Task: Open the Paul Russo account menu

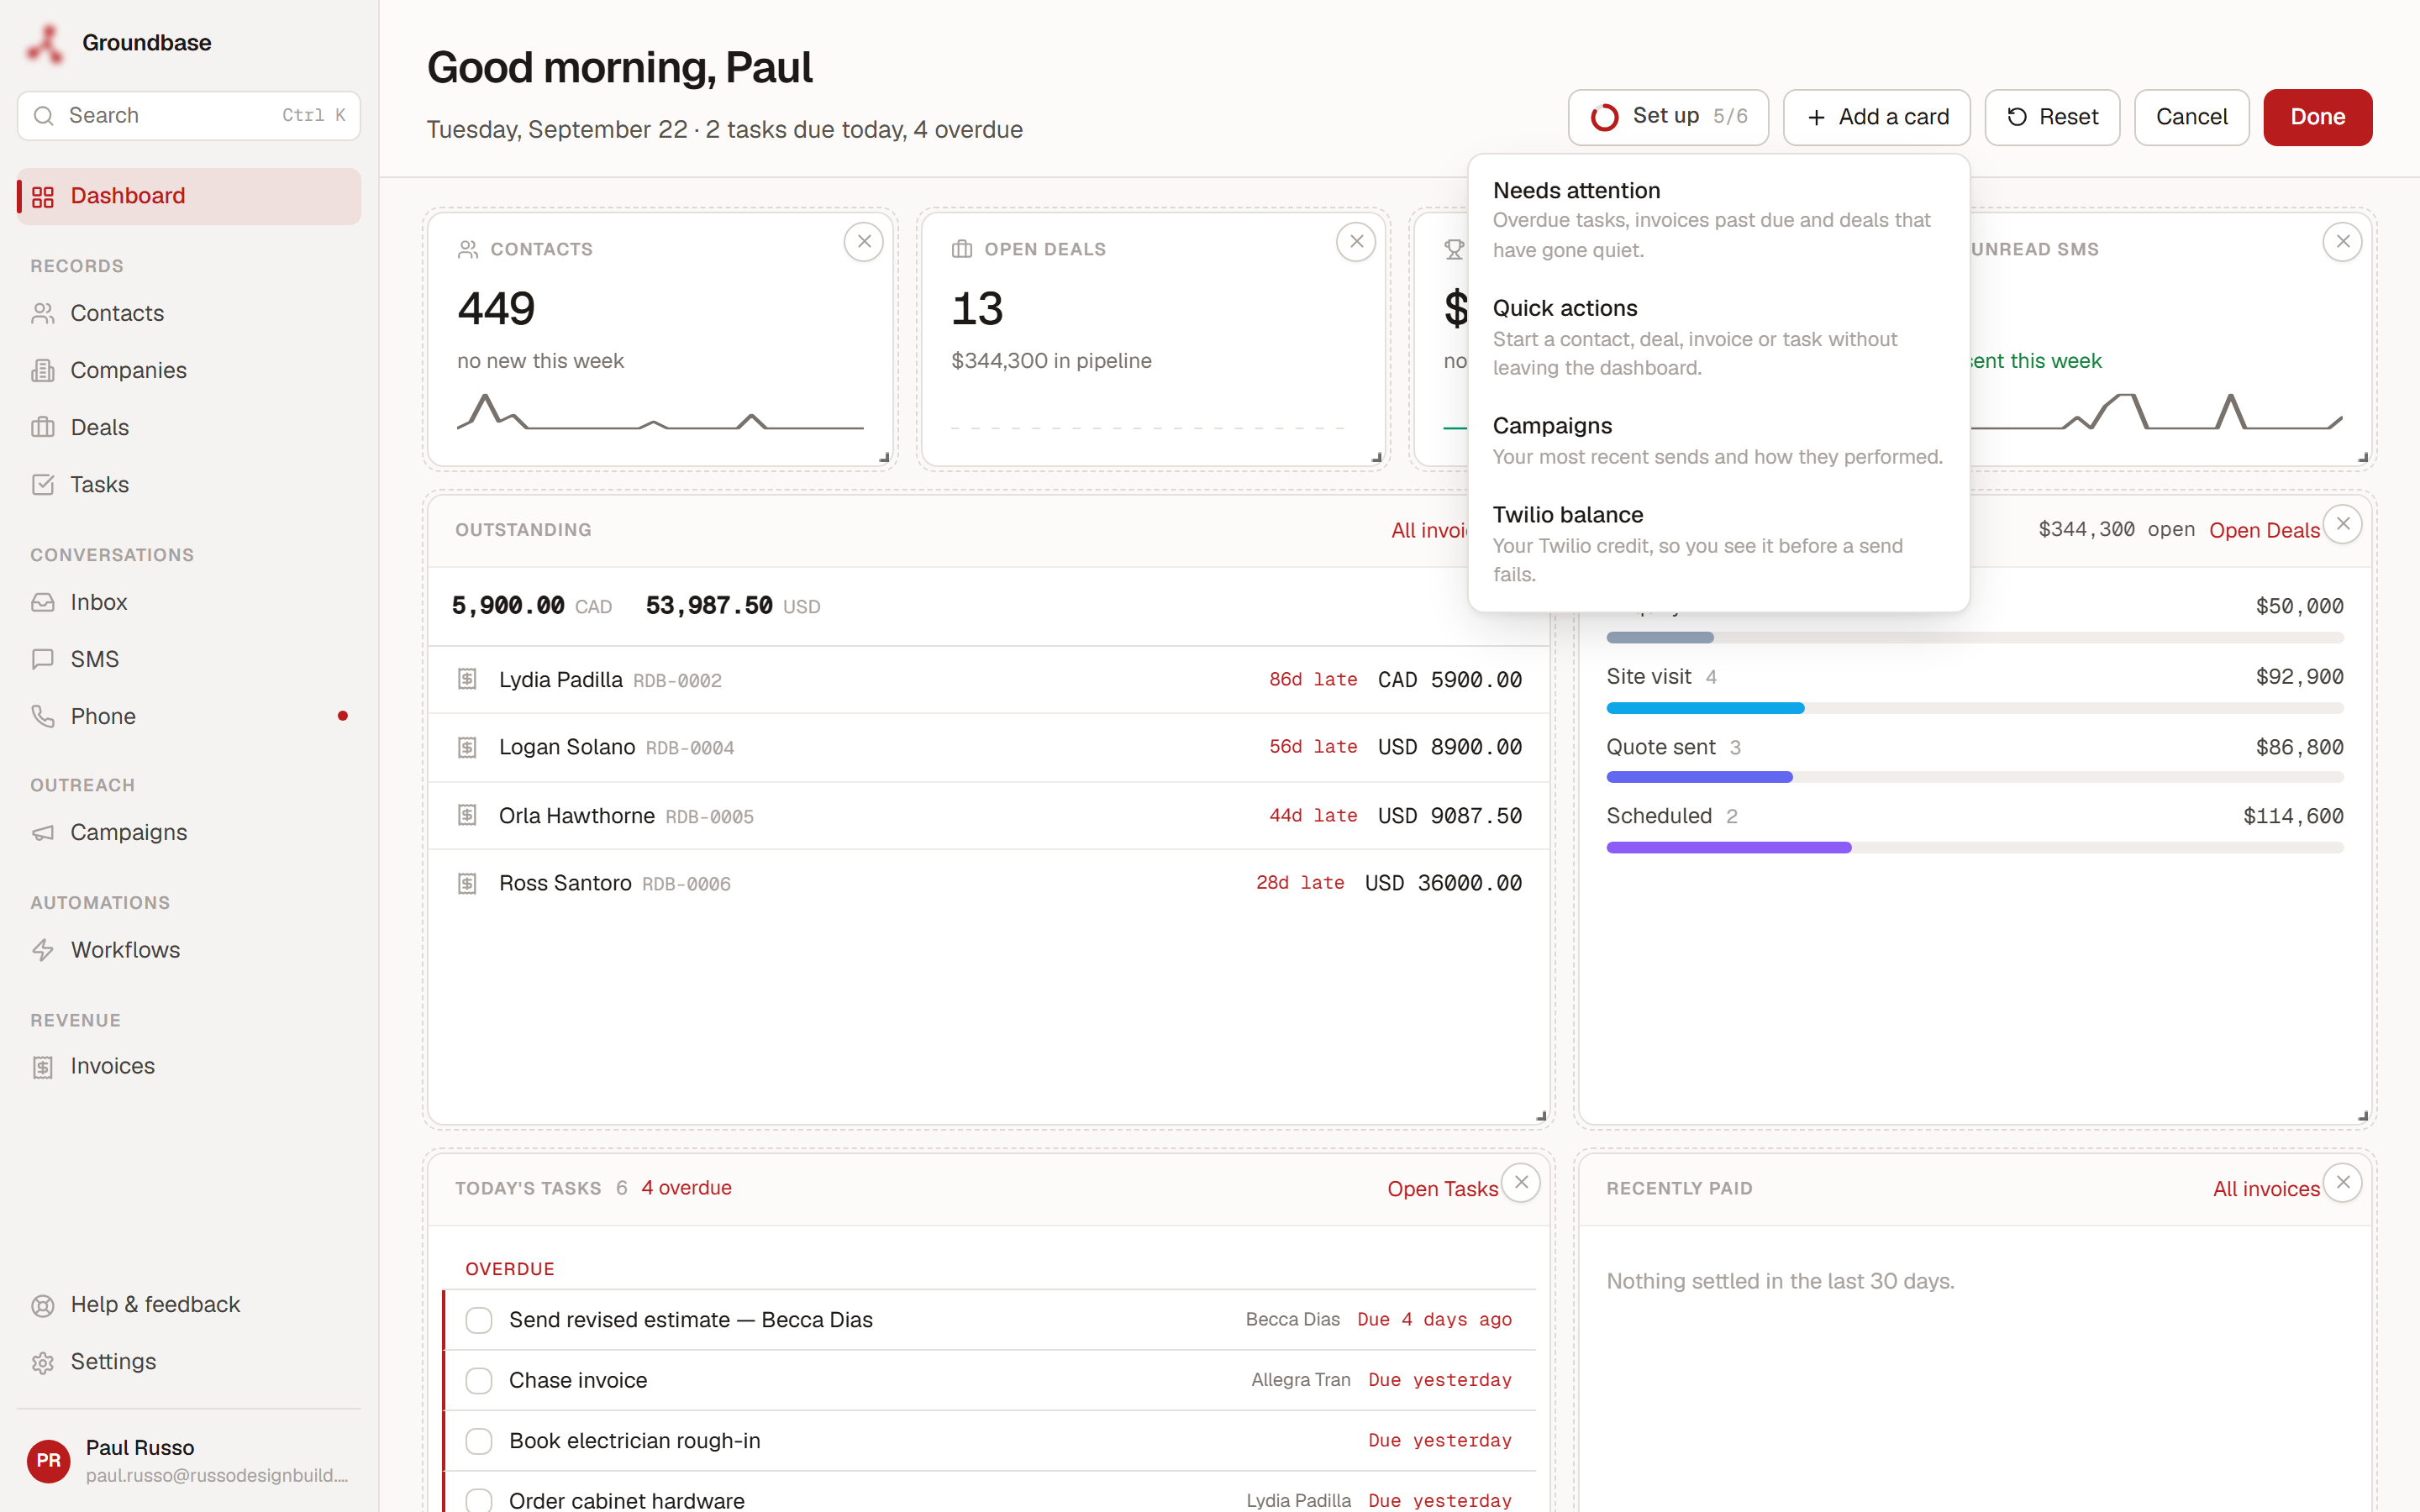Action: tap(189, 1461)
